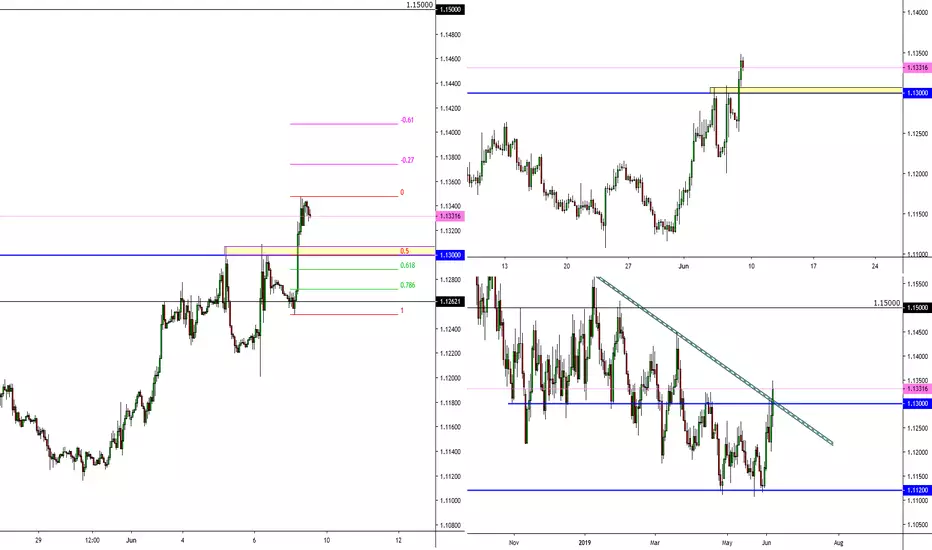Click the 1.11600 price axis tick
This screenshot has width=932, height=550.
451,428
